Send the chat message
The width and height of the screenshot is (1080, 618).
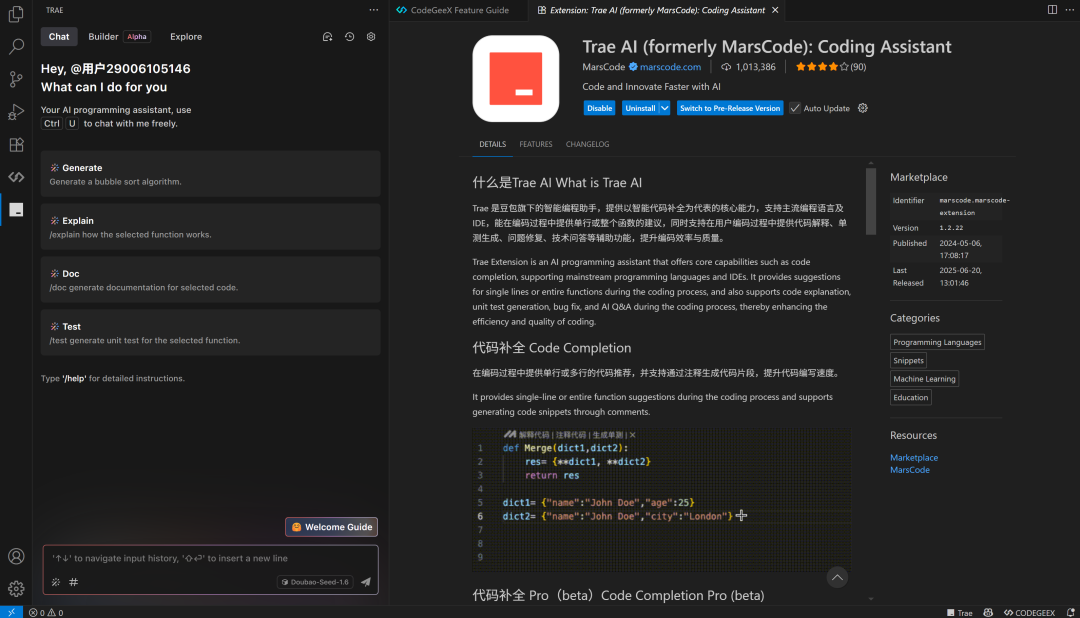(366, 582)
